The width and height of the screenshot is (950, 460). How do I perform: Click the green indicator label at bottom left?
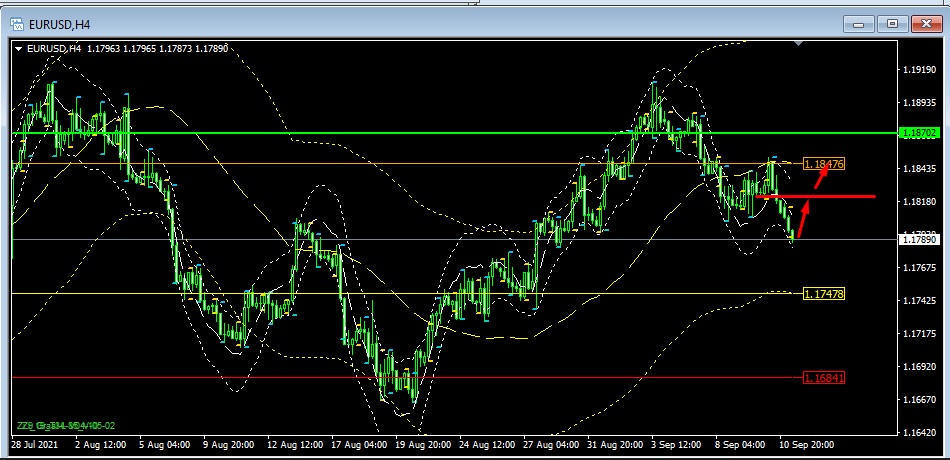tap(58, 425)
